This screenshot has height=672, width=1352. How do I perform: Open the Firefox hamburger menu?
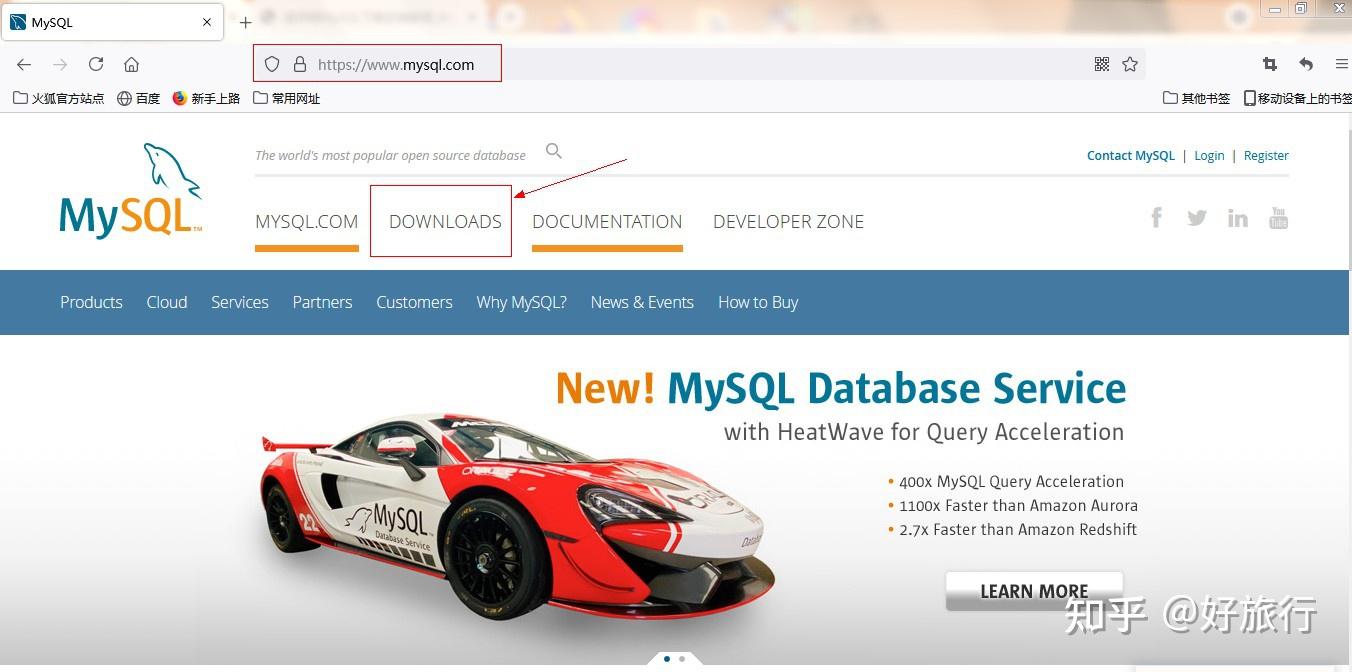point(1342,64)
